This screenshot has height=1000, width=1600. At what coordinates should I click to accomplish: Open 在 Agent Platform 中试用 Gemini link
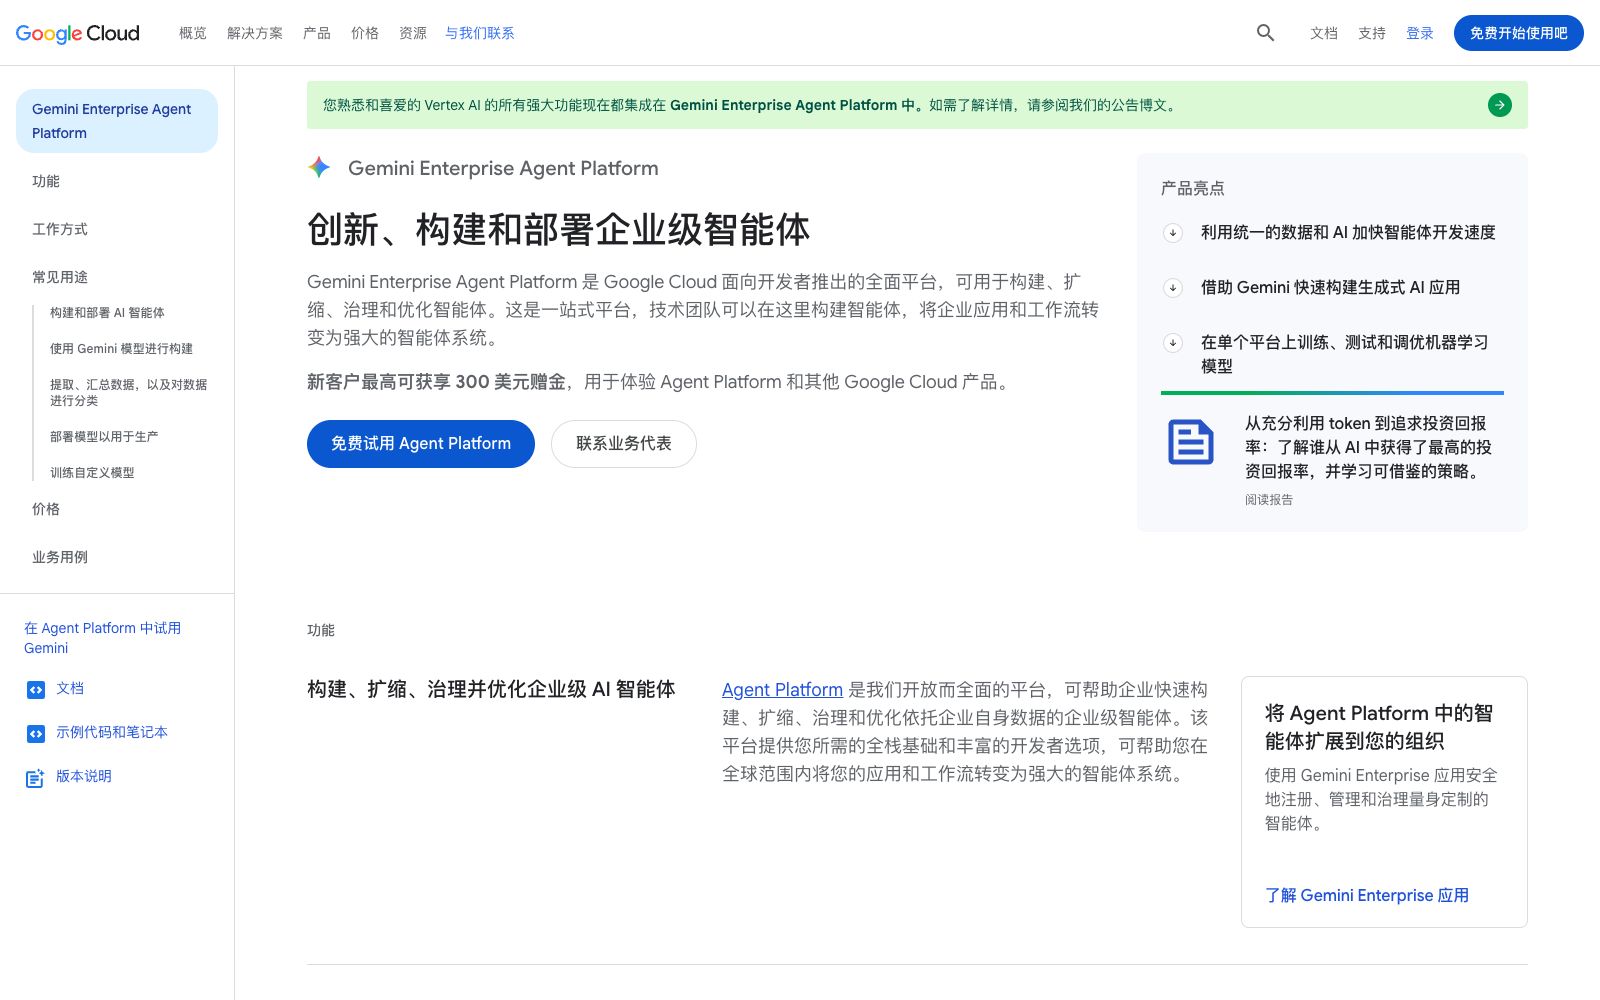coord(102,638)
